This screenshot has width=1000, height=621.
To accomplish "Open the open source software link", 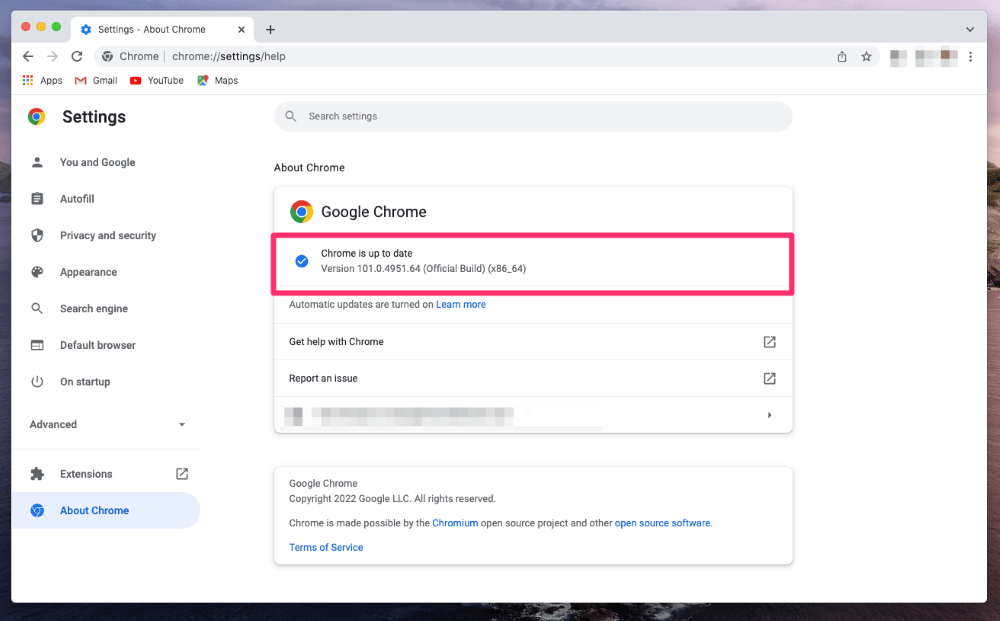I will [x=663, y=523].
